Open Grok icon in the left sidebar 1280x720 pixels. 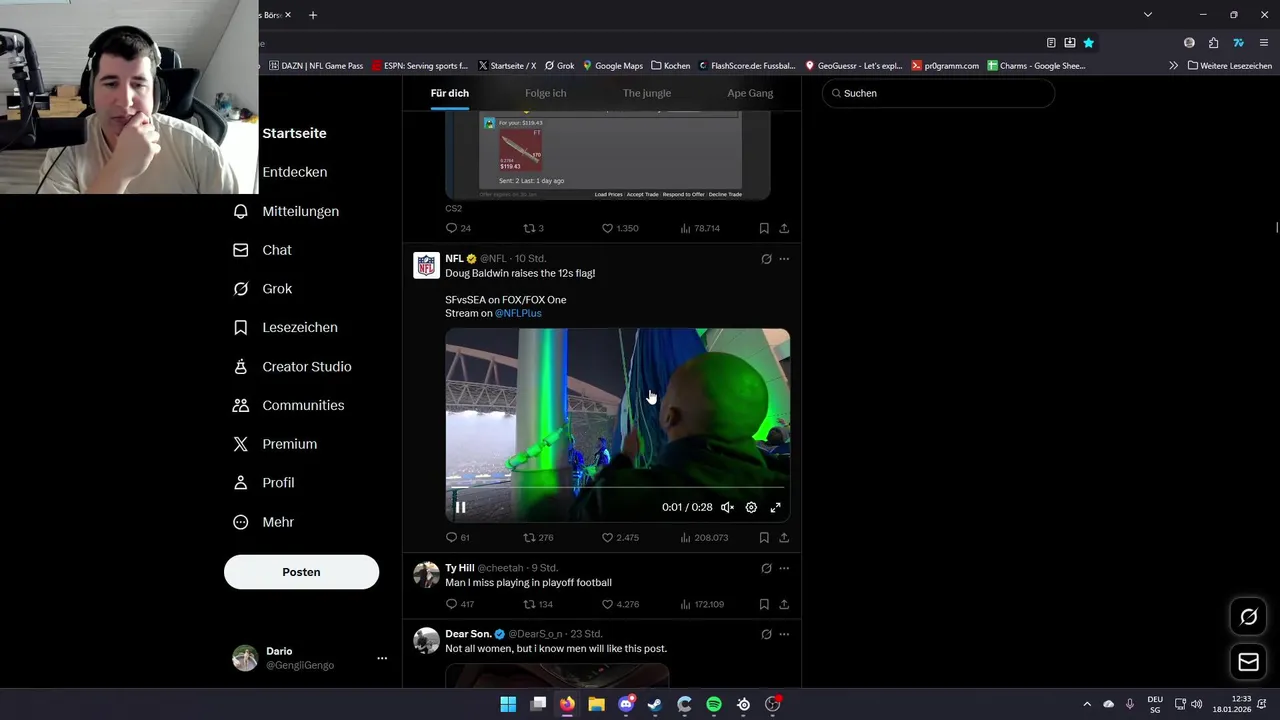(240, 289)
